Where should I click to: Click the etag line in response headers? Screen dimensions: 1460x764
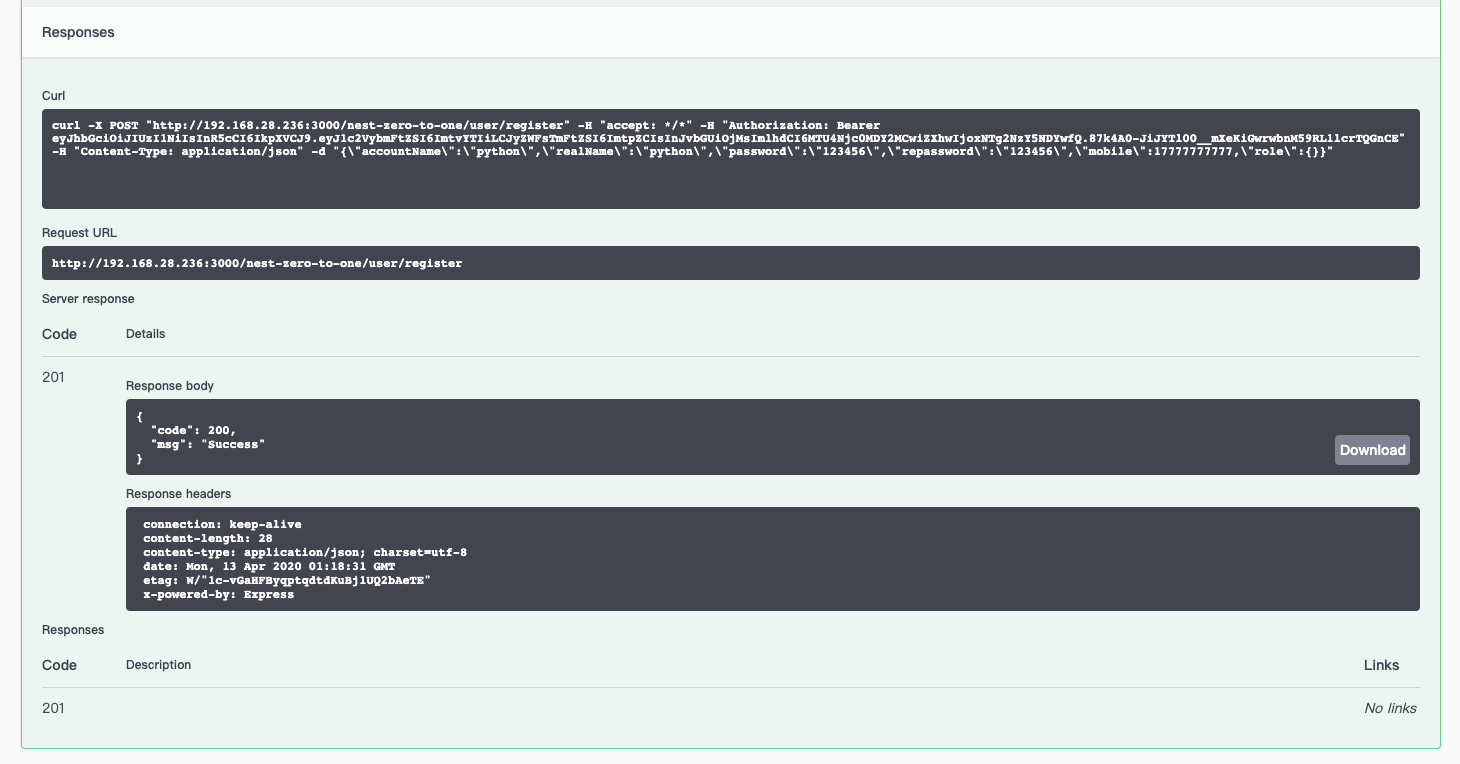tap(287, 580)
